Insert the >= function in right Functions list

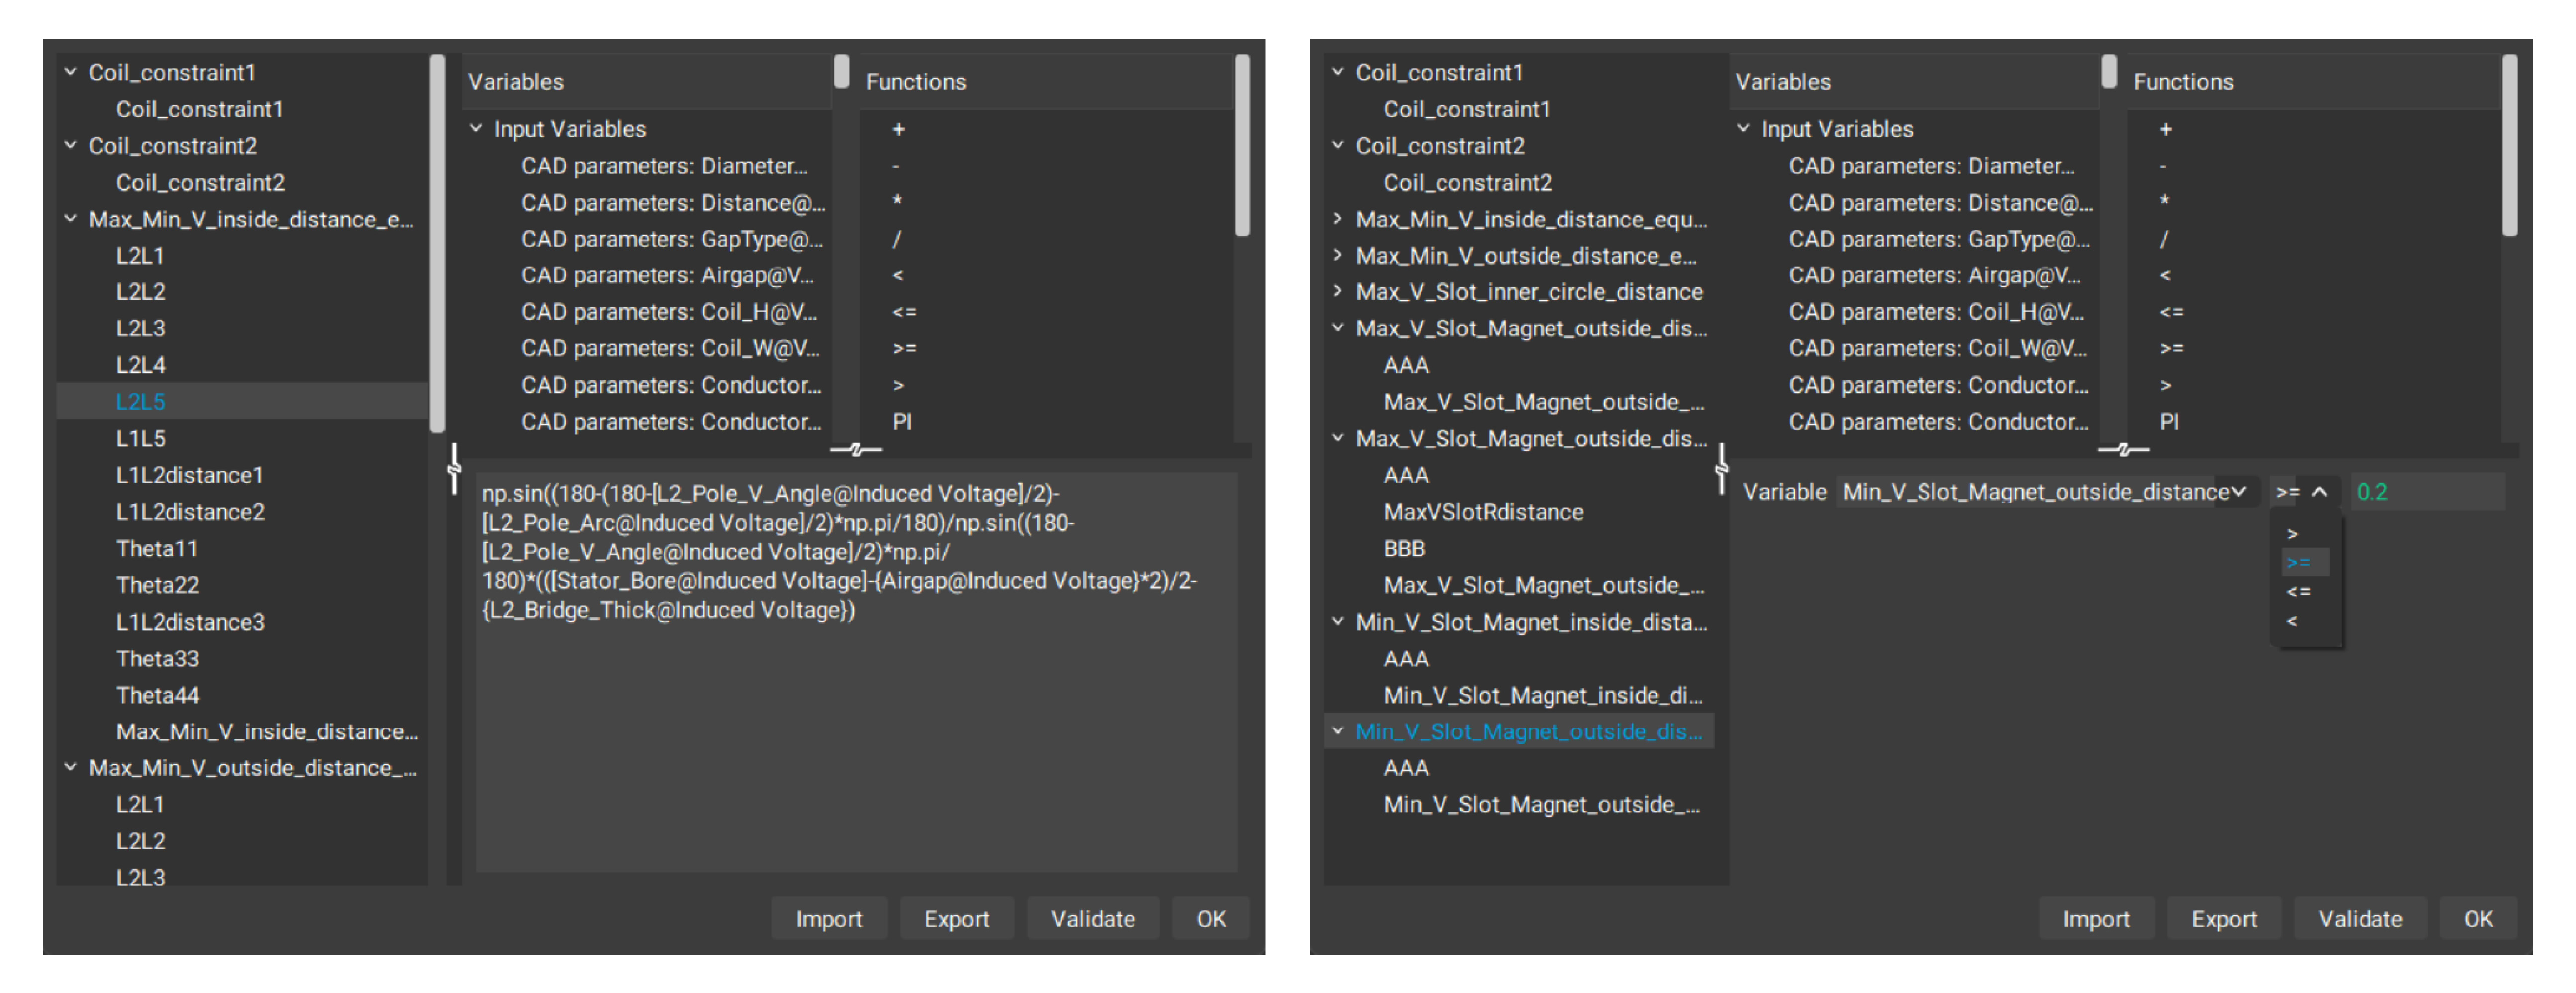click(2171, 349)
